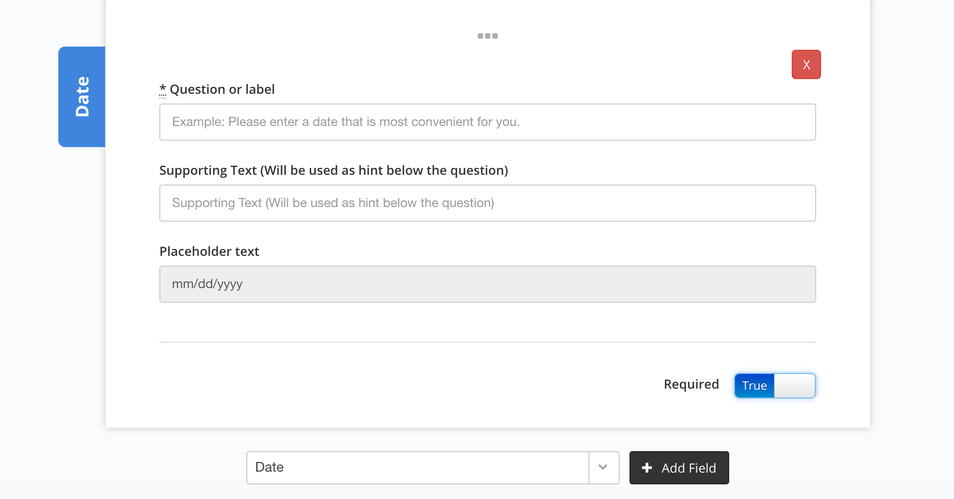Click the plus icon on Add Field
This screenshot has width=954, height=499.
point(647,467)
